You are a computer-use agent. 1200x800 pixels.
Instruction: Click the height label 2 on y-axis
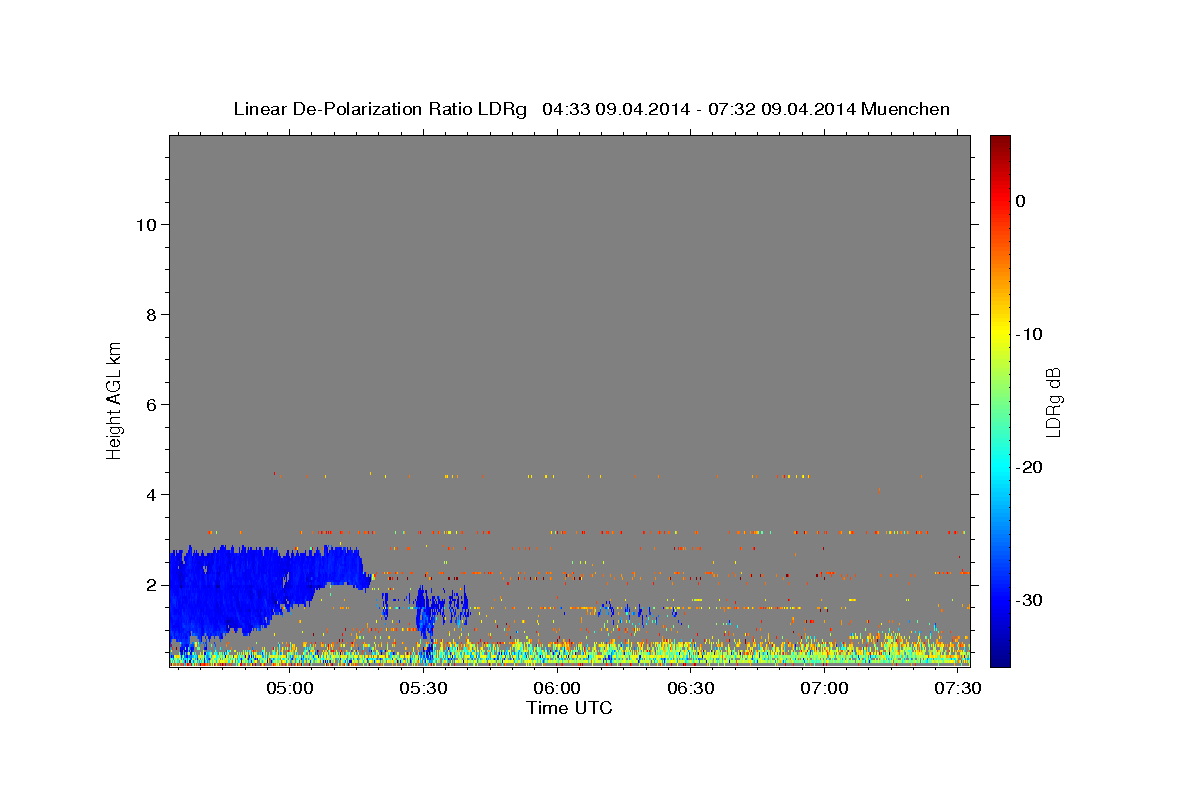pos(149,584)
